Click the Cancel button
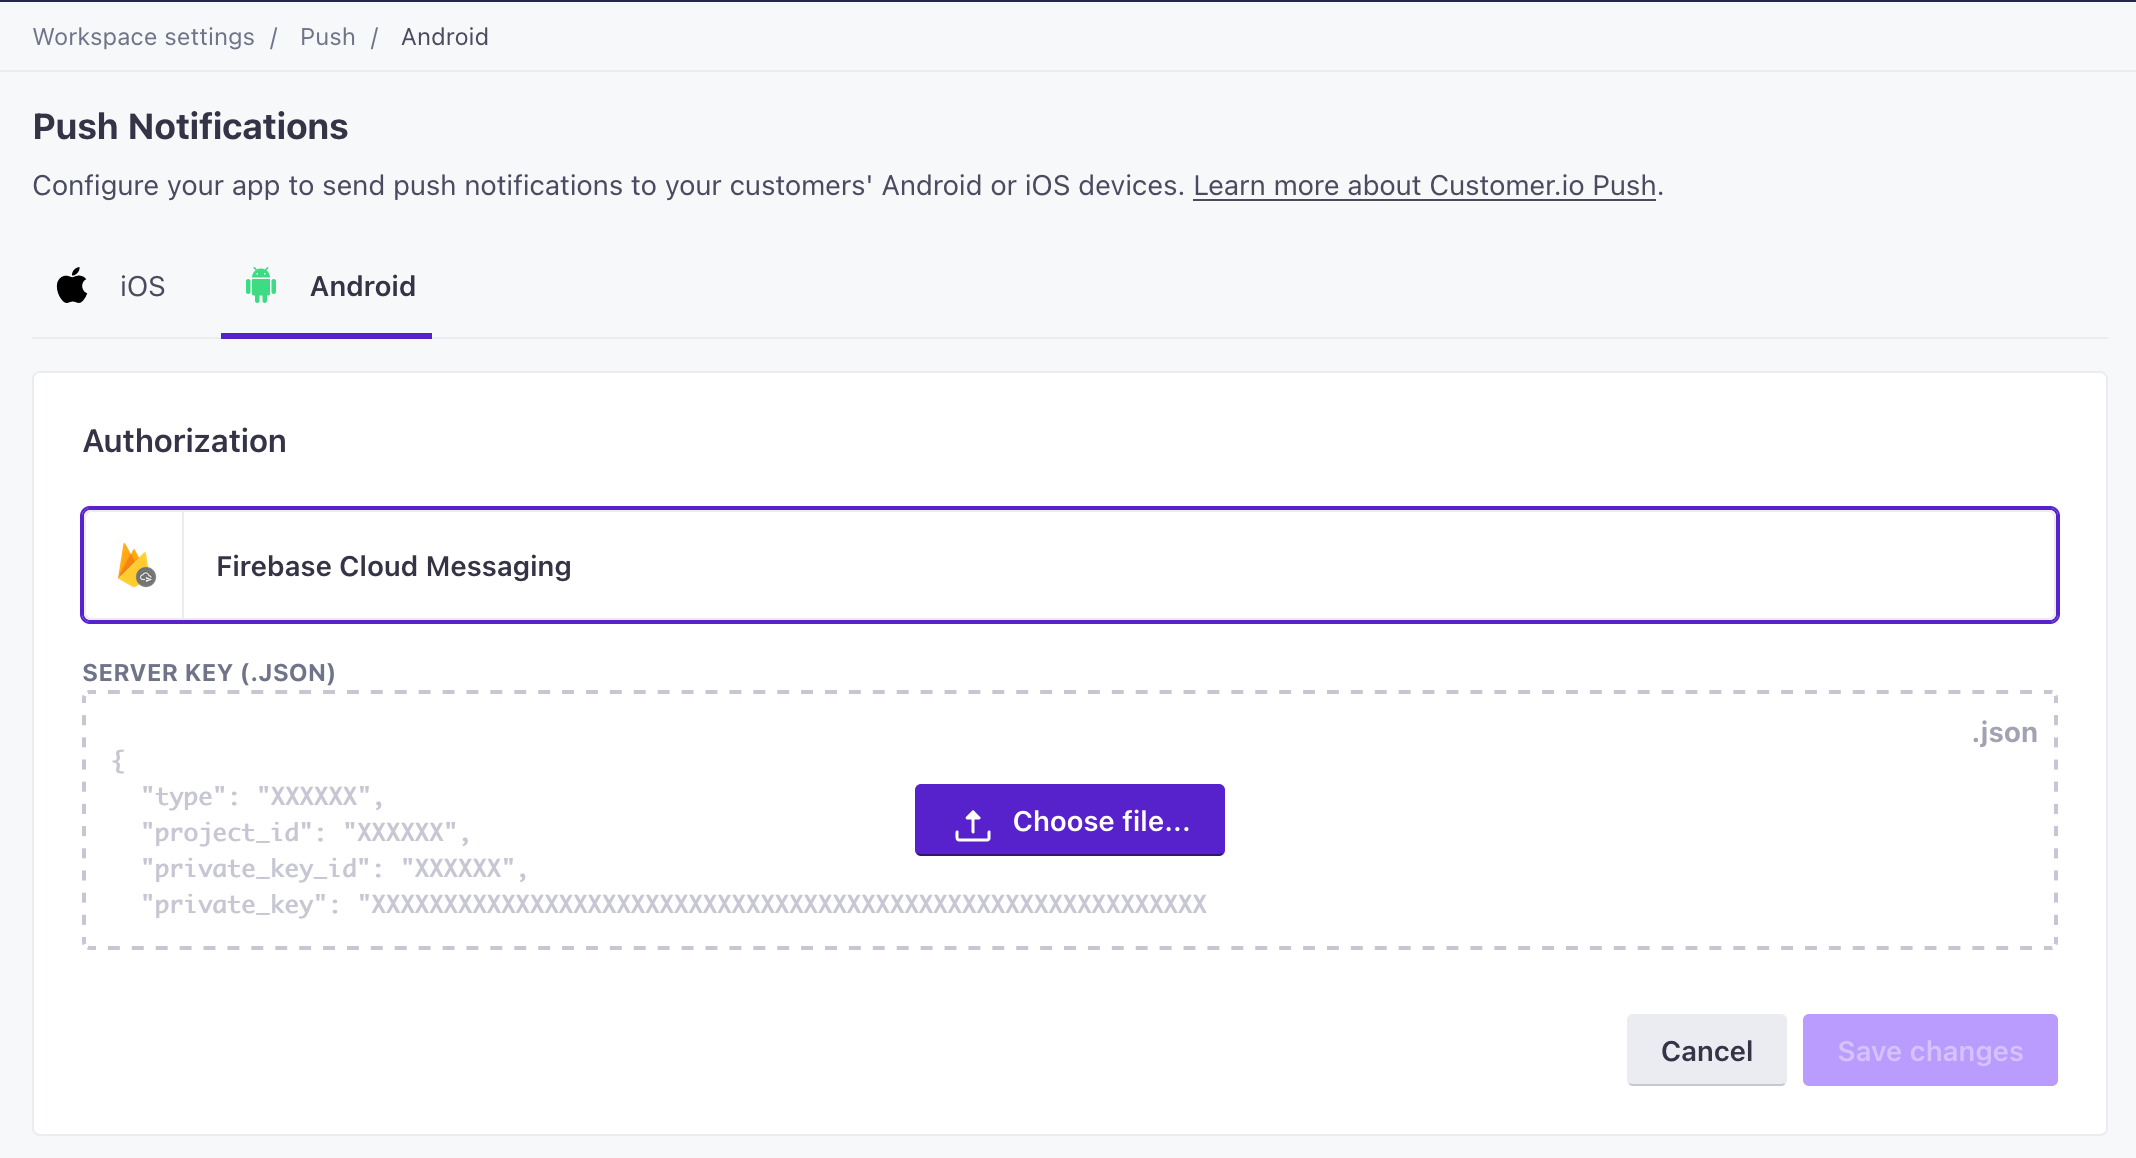The width and height of the screenshot is (2136, 1158). tap(1707, 1050)
